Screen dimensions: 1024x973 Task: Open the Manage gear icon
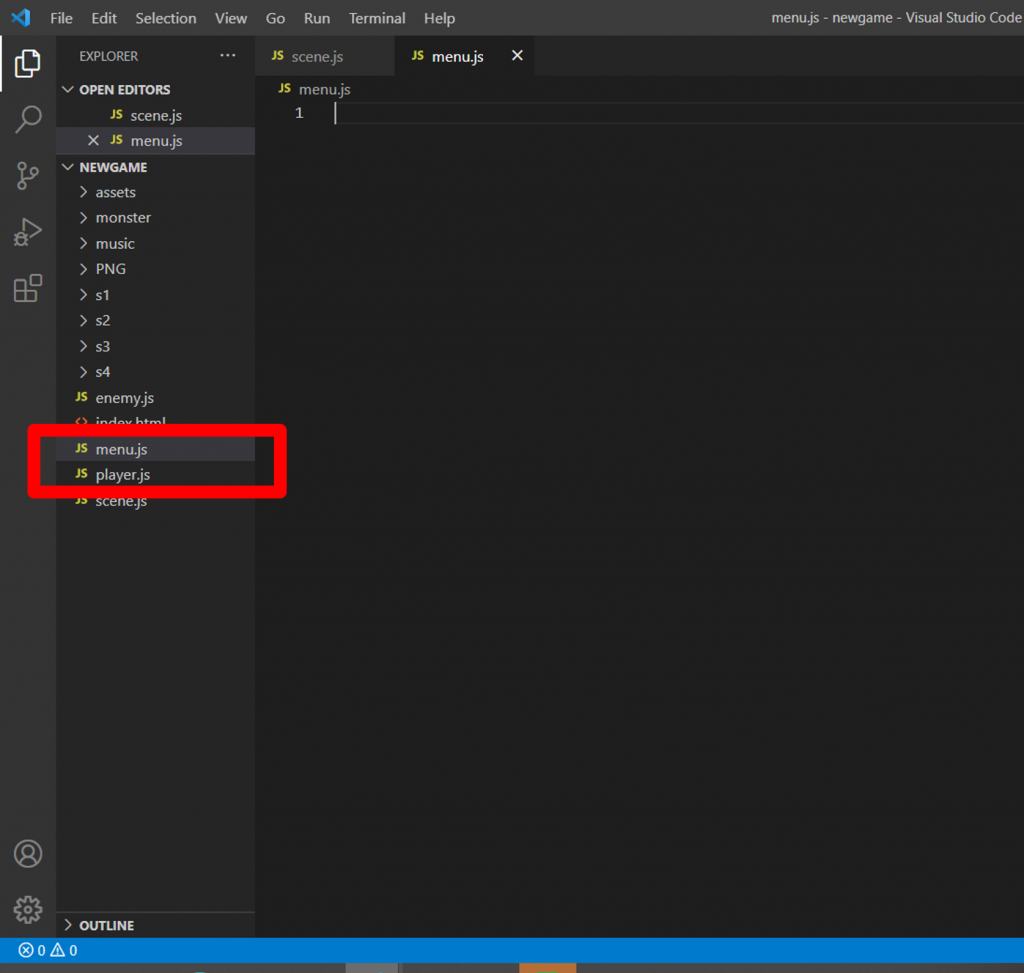[27, 909]
